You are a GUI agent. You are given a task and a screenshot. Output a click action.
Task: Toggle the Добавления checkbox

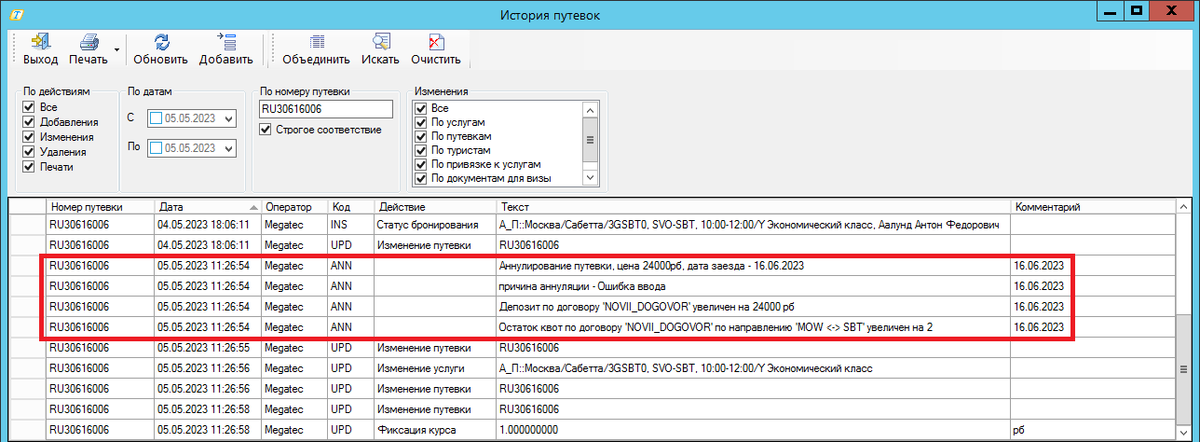click(x=28, y=122)
